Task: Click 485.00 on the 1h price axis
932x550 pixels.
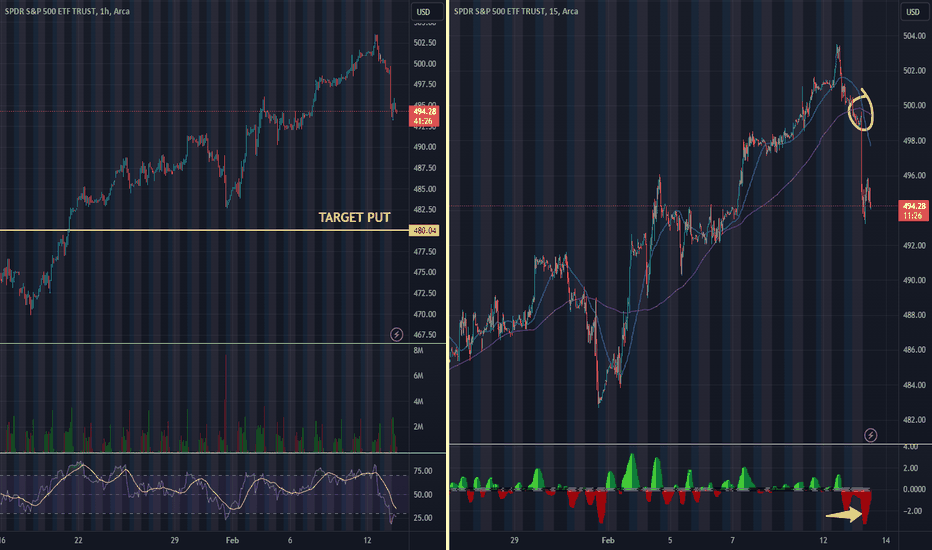Action: click(424, 189)
